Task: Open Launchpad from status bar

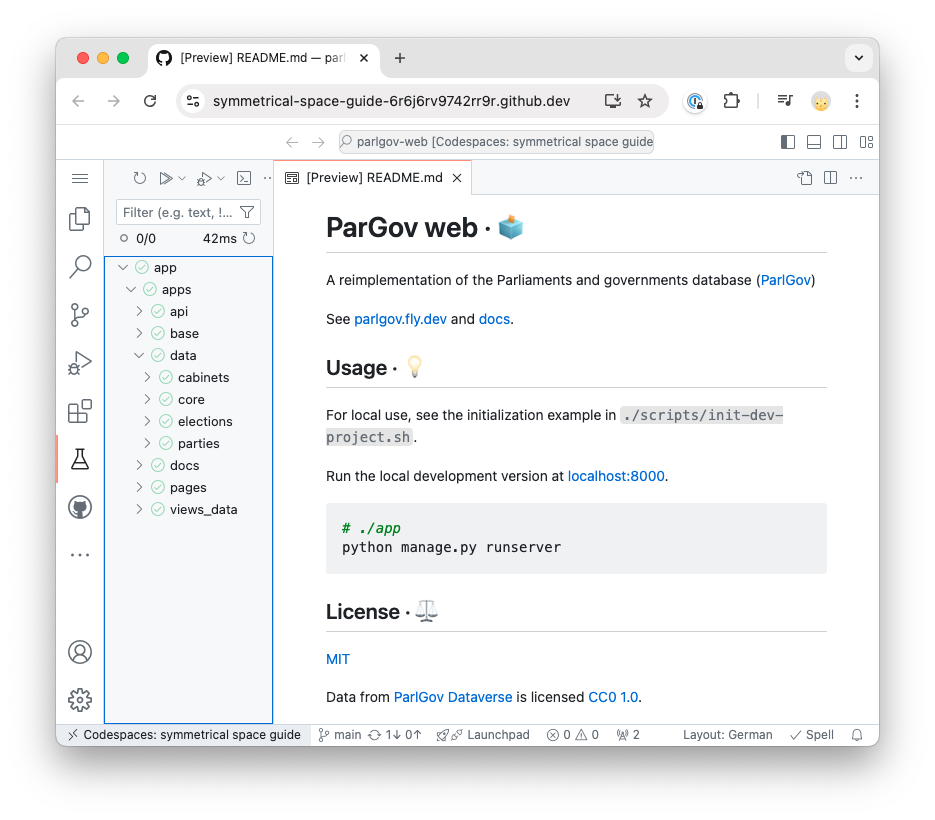Action: click(483, 735)
